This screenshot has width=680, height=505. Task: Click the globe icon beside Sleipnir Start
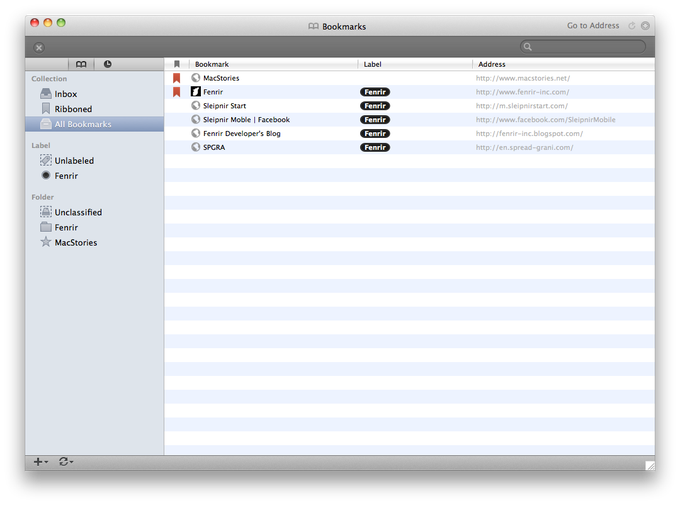click(x=196, y=105)
